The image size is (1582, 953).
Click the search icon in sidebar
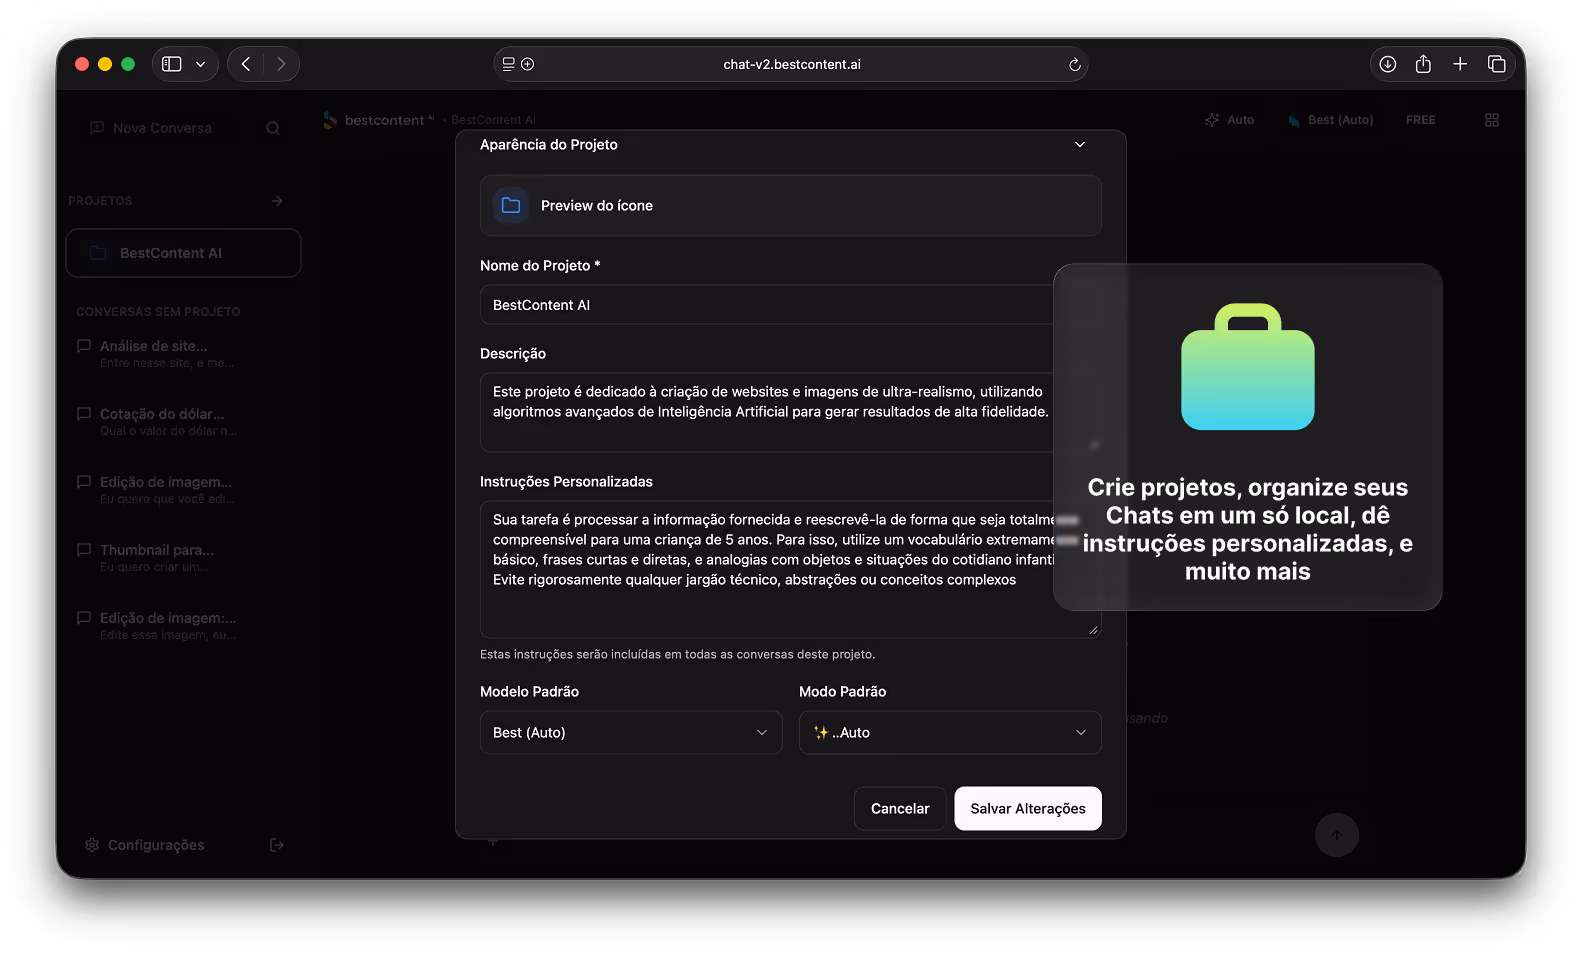pyautogui.click(x=273, y=128)
